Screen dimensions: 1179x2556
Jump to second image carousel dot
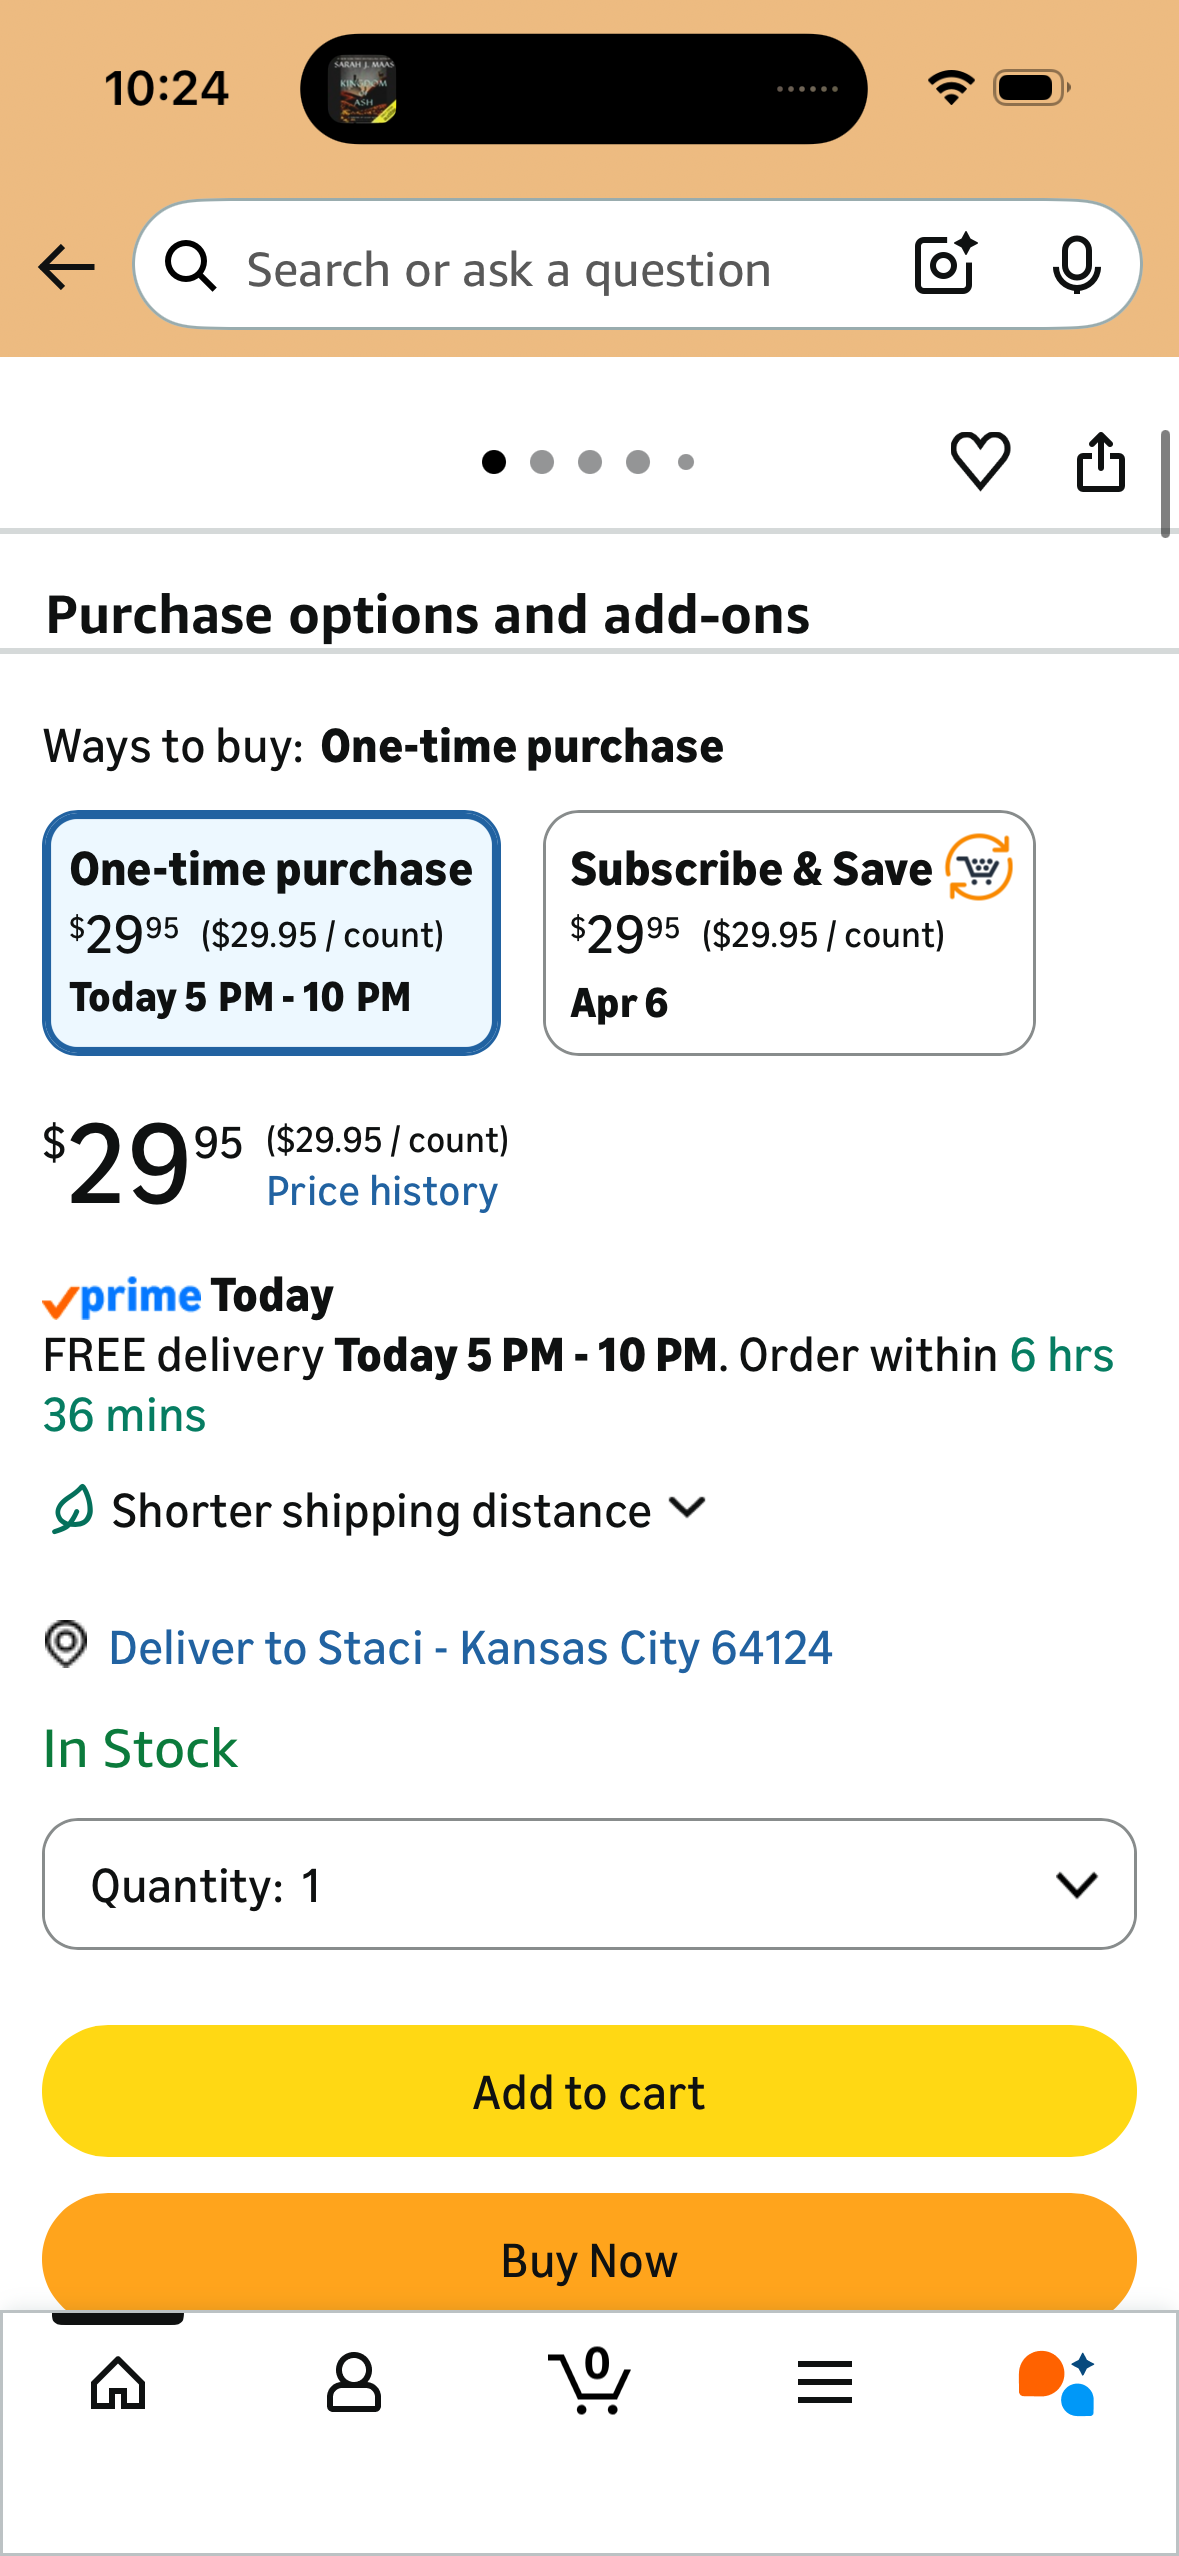coord(542,462)
